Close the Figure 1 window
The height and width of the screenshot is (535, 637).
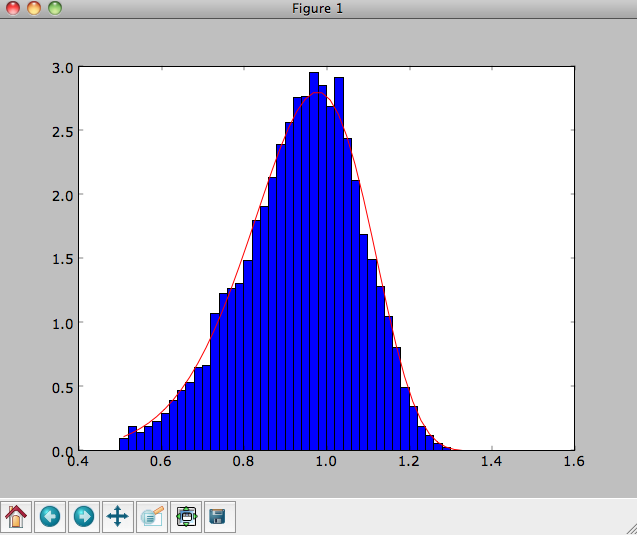(13, 8)
